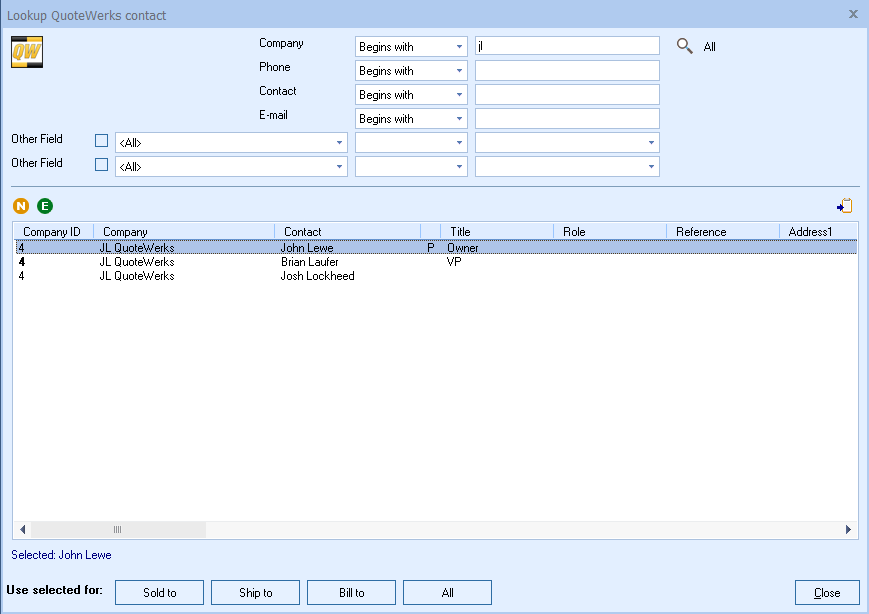The height and width of the screenshot is (614, 869).
Task: Focus the Contact search text field
Action: (x=567, y=95)
